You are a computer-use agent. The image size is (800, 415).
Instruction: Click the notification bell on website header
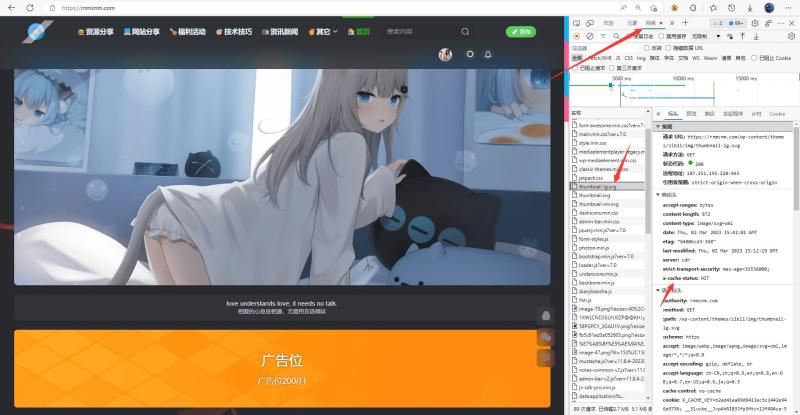[488, 54]
